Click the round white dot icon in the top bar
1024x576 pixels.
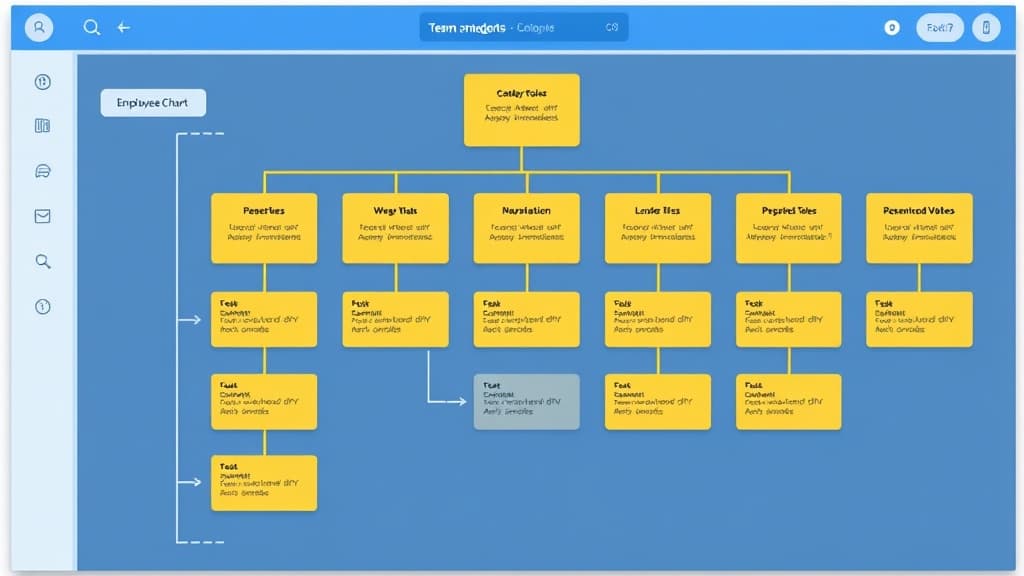coord(891,27)
